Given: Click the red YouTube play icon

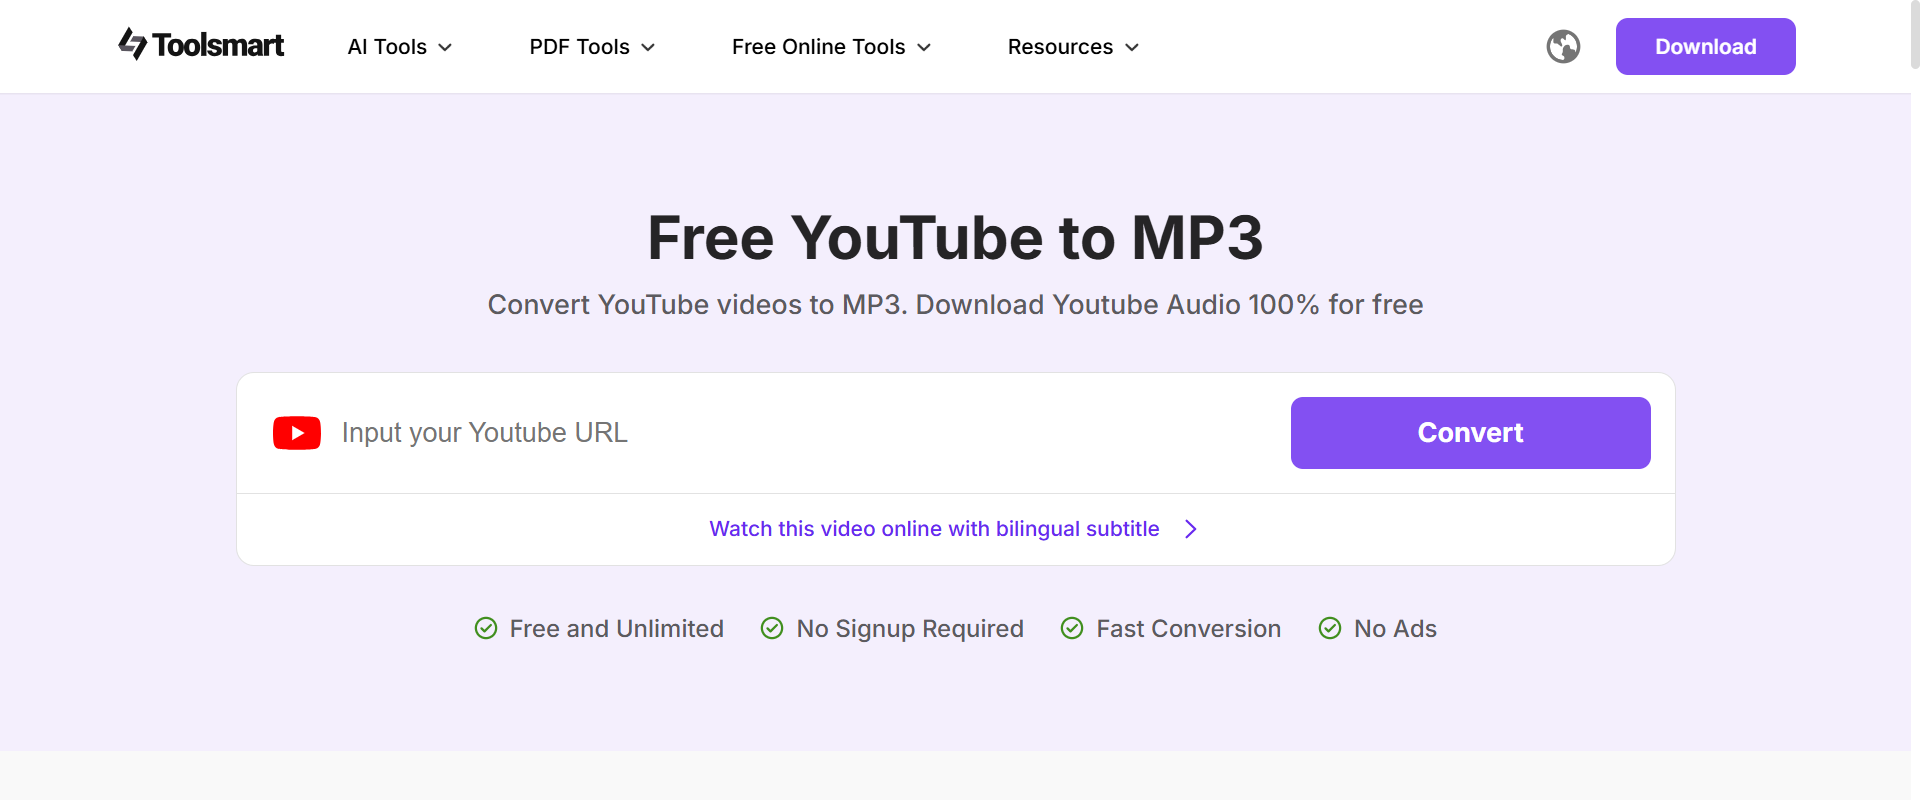Looking at the screenshot, I should pos(297,433).
